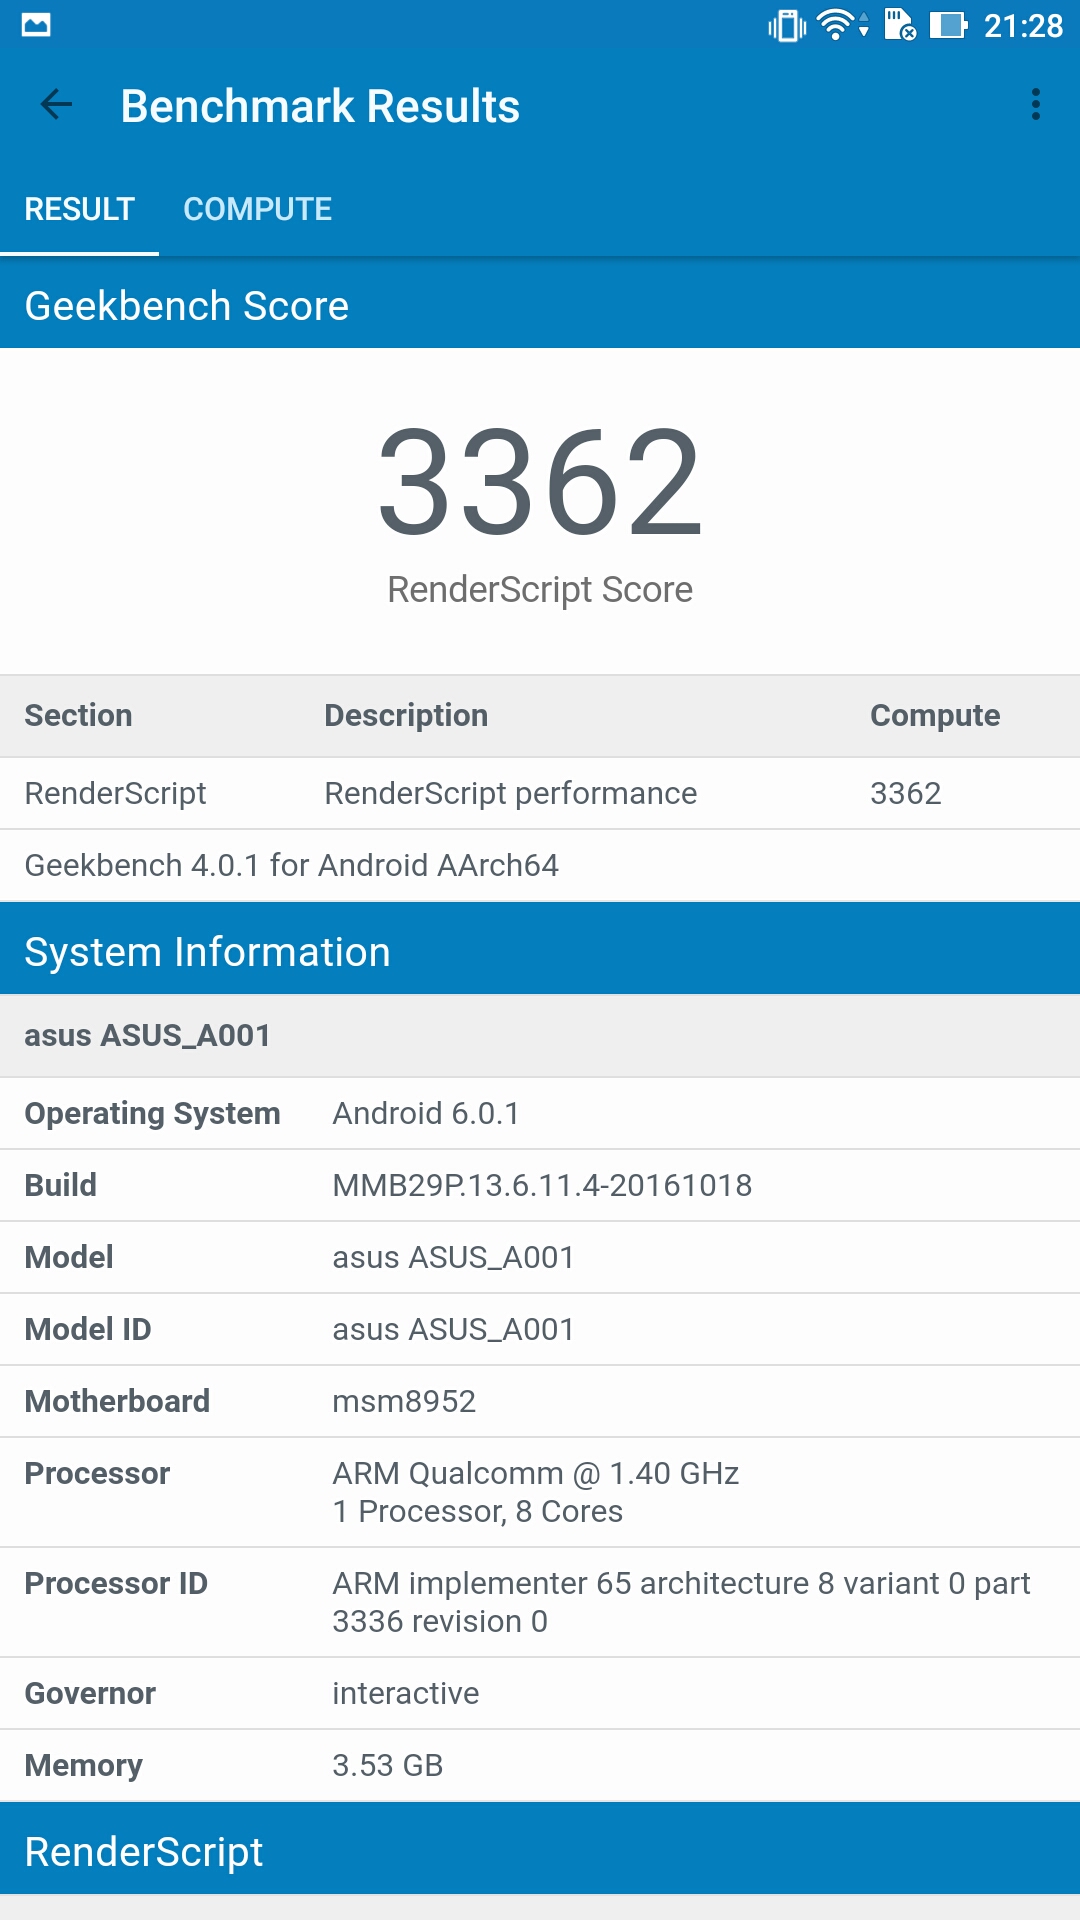This screenshot has height=1920, width=1080.
Task: Tap the back arrow icon
Action: (56, 104)
